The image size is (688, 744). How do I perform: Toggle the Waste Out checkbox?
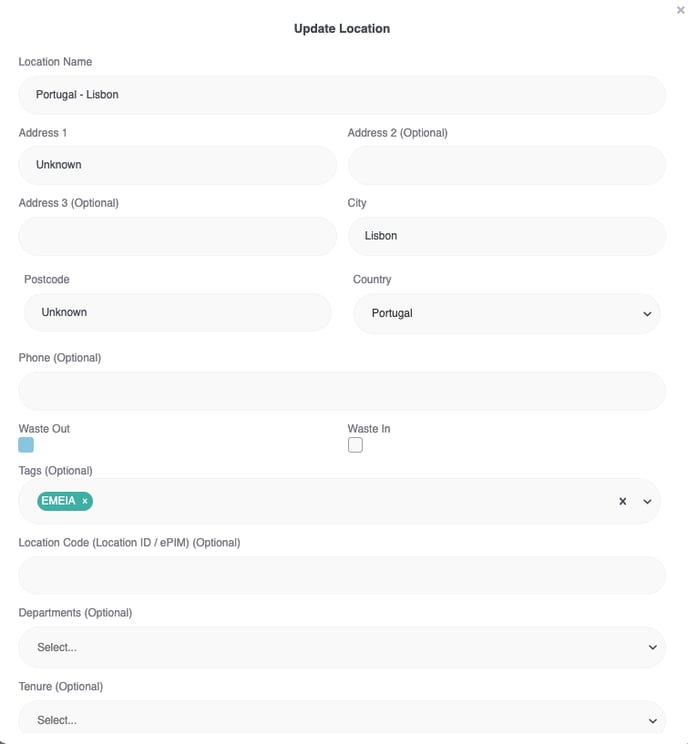point(26,445)
